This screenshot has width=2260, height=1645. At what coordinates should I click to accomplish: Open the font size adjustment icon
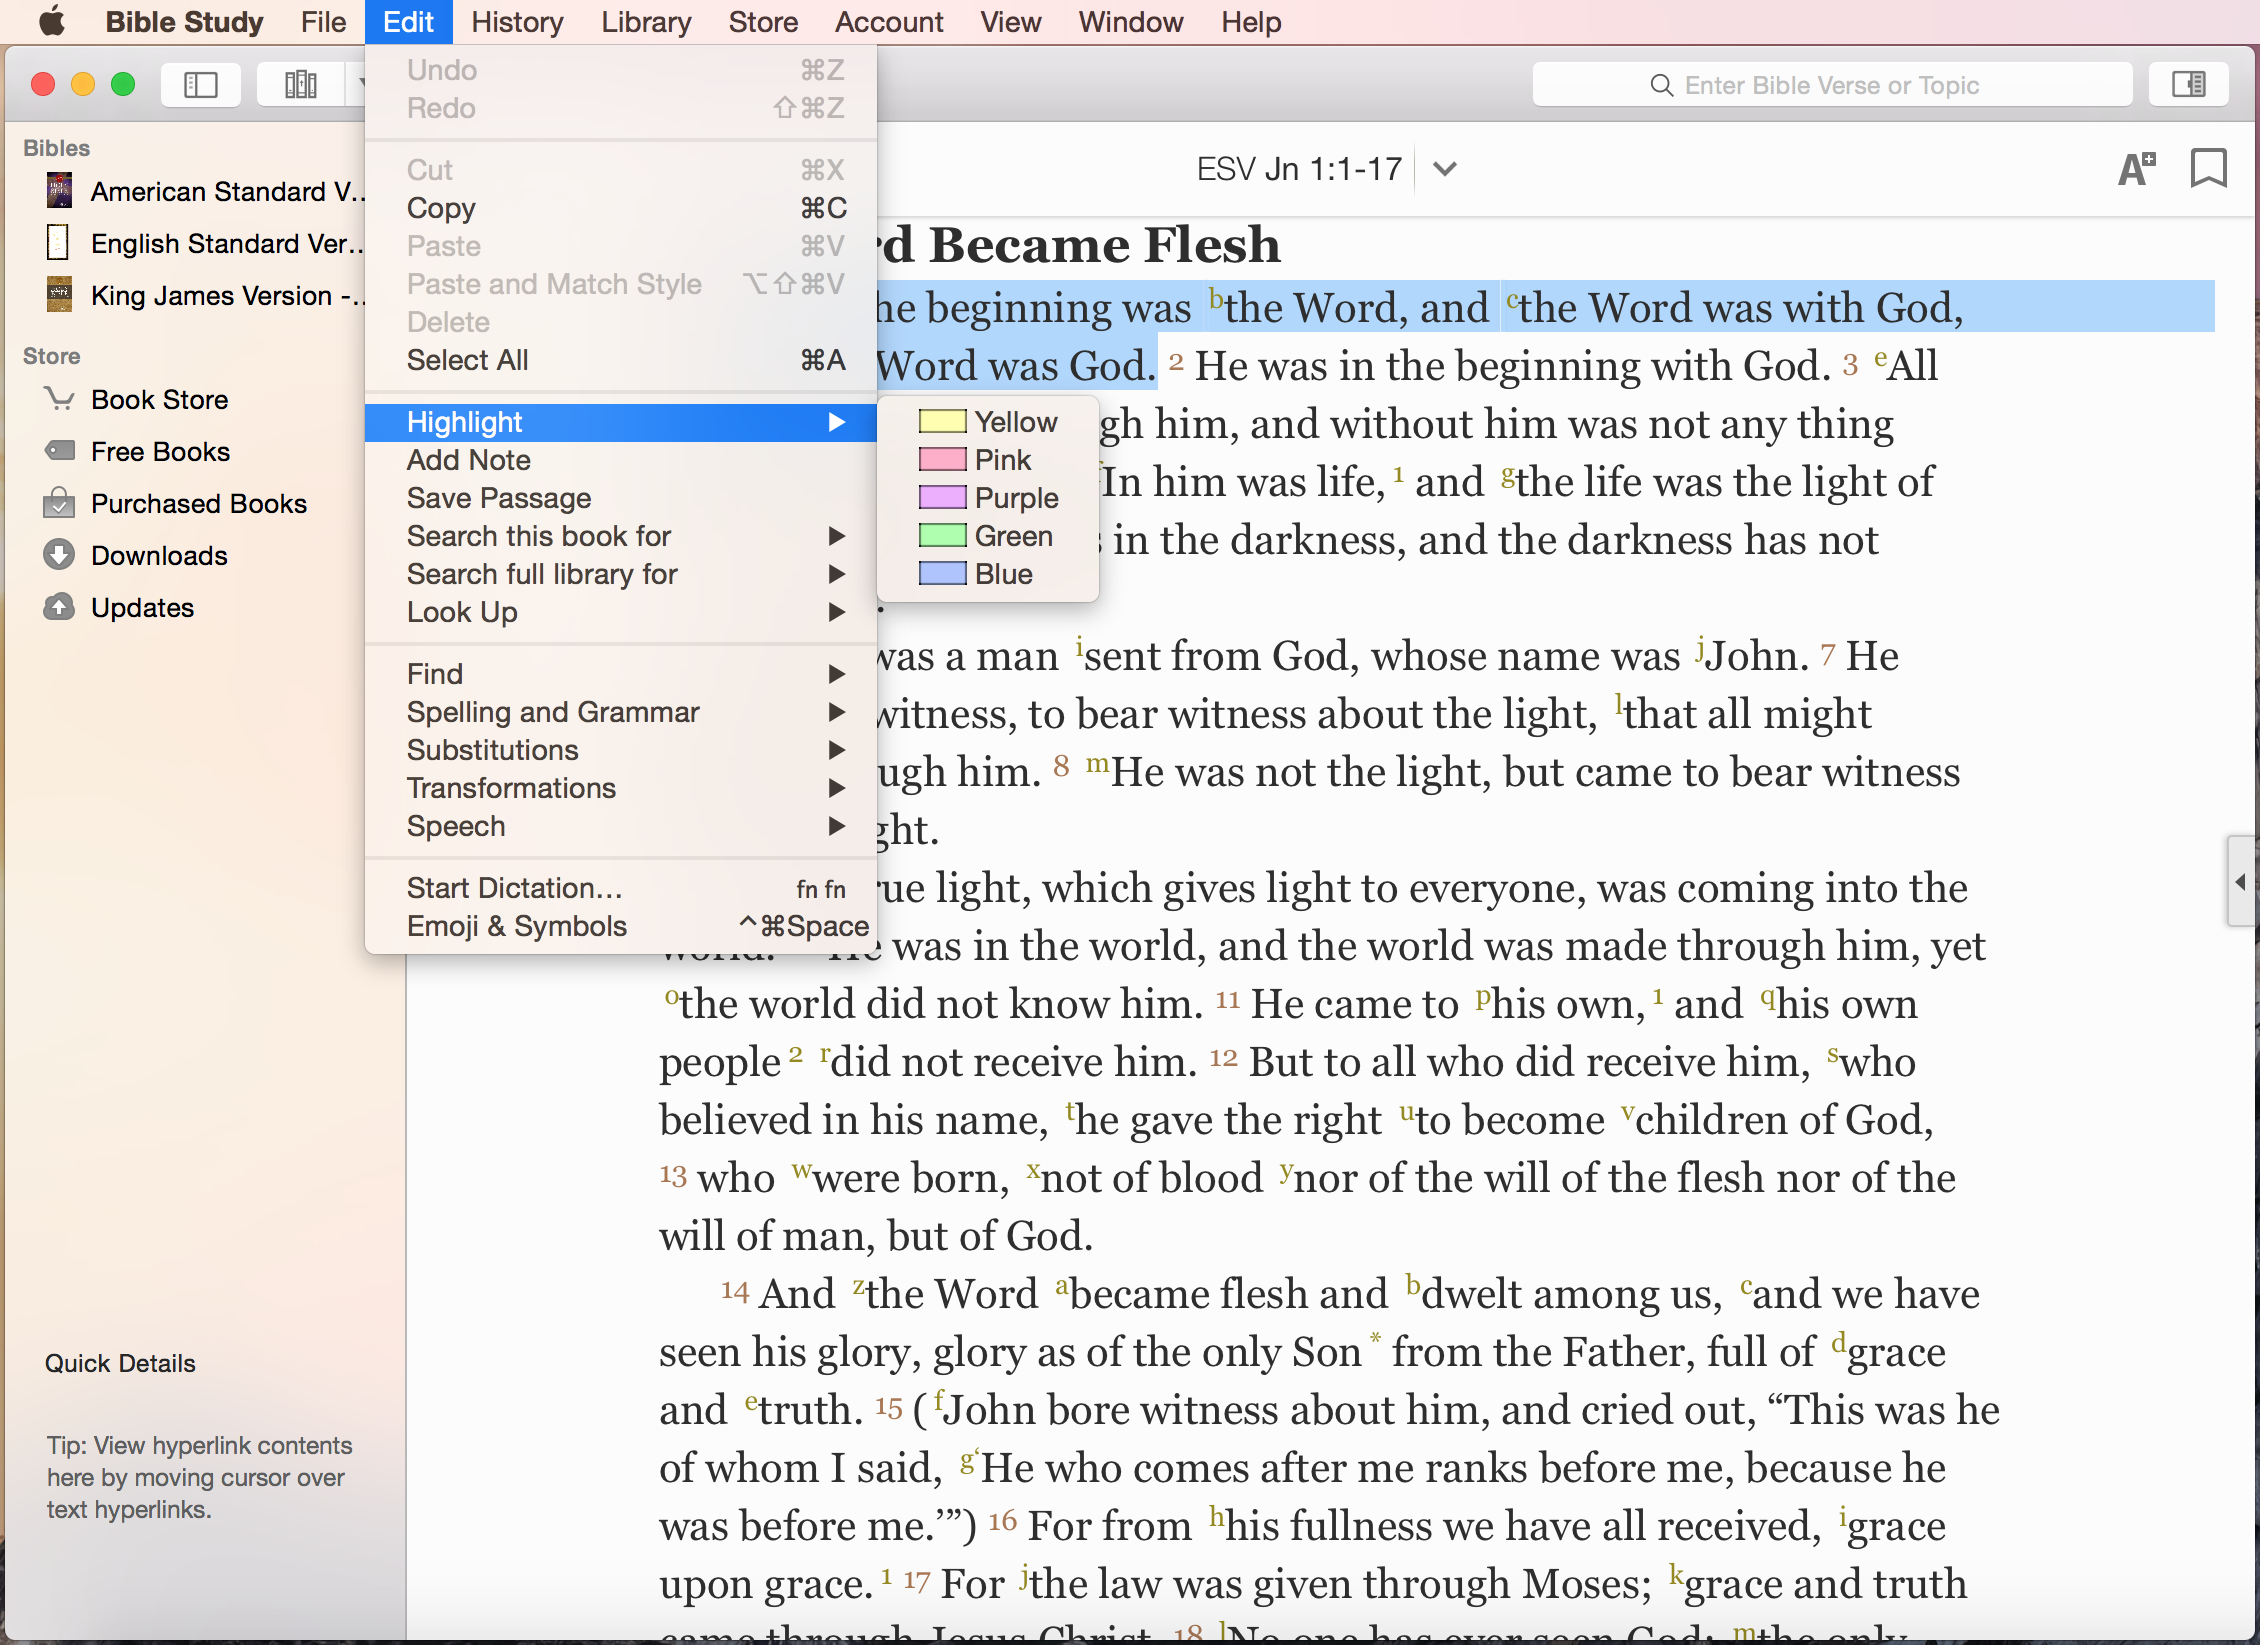tap(2137, 169)
